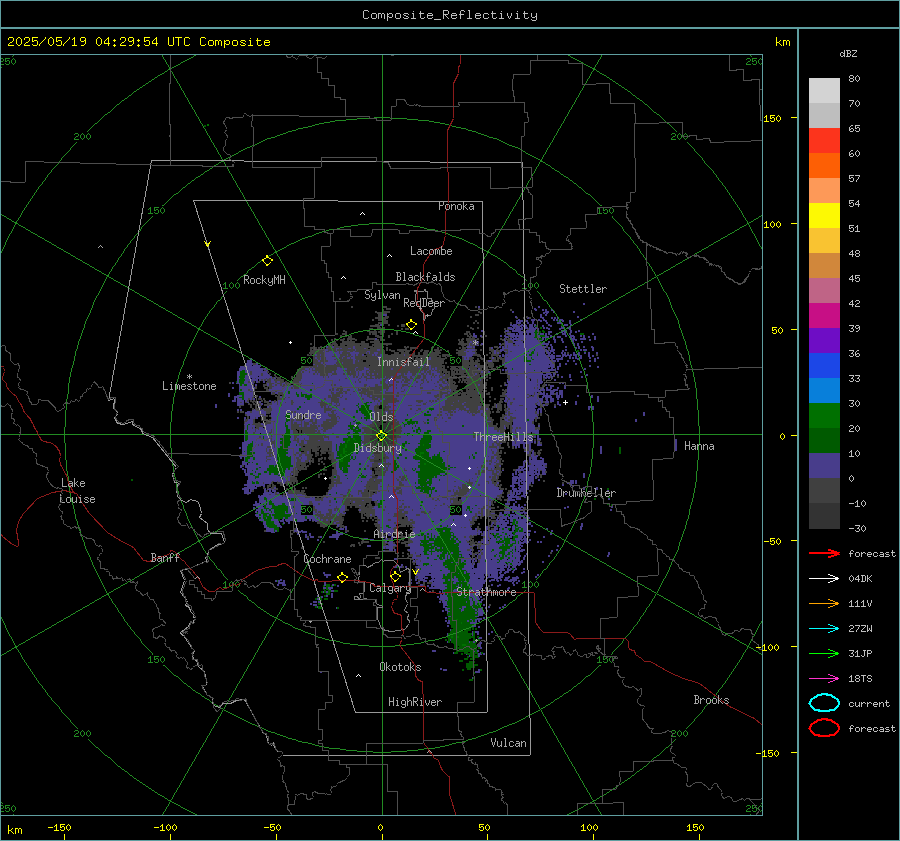Click the yellow diamond marker near Cochrane
900x841 pixels.
click(343, 577)
